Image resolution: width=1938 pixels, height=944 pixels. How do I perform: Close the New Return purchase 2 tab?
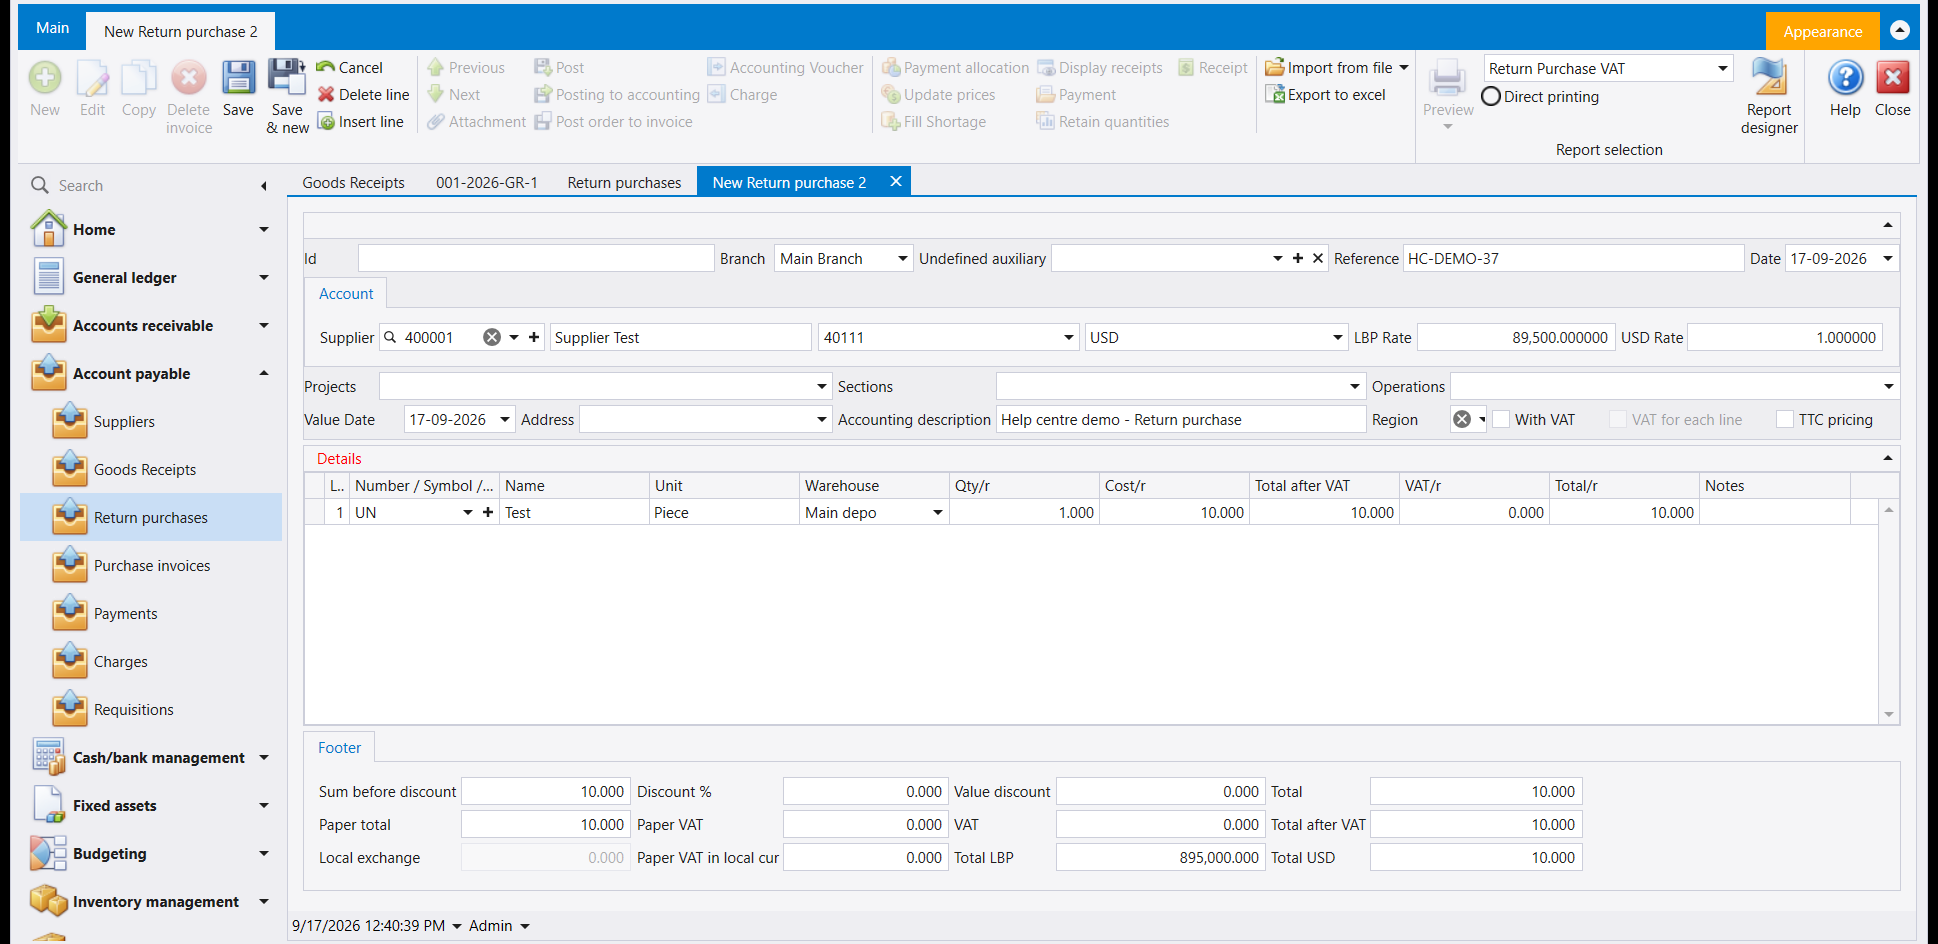pyautogui.click(x=896, y=181)
